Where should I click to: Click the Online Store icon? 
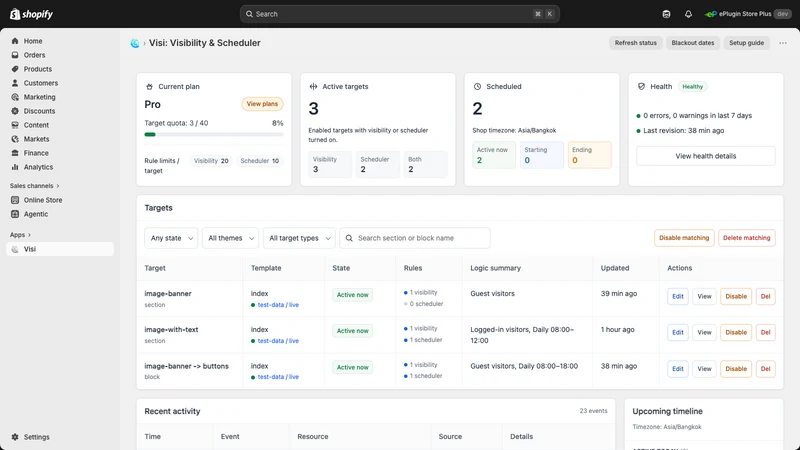(15, 200)
